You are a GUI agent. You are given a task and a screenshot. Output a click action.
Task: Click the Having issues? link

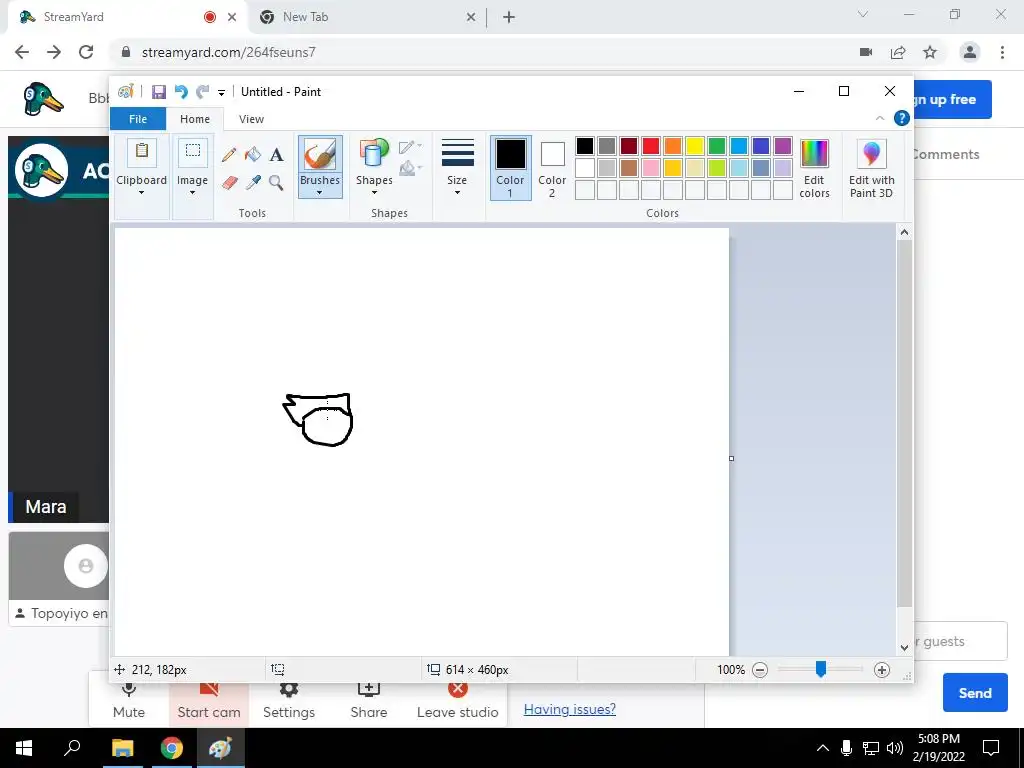point(569,709)
